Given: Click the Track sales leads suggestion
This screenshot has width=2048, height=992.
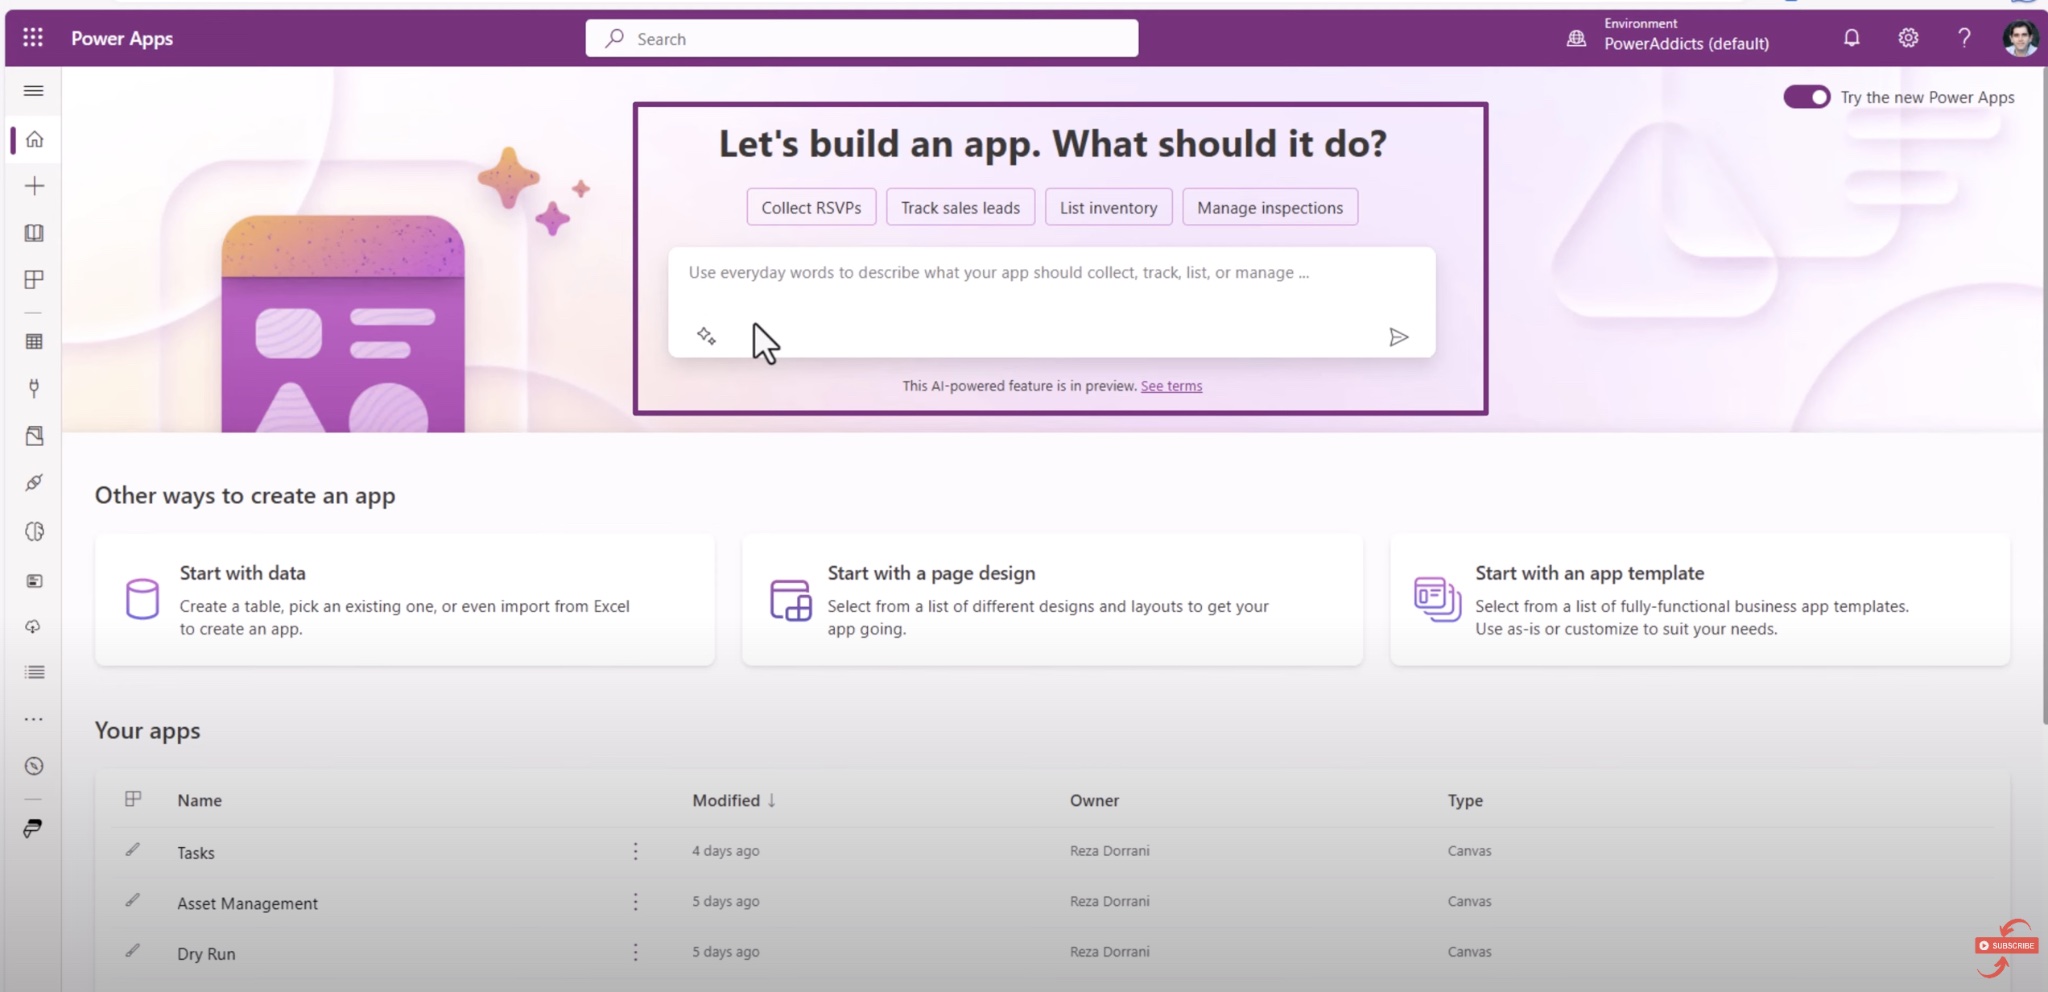Looking at the screenshot, I should pos(960,207).
